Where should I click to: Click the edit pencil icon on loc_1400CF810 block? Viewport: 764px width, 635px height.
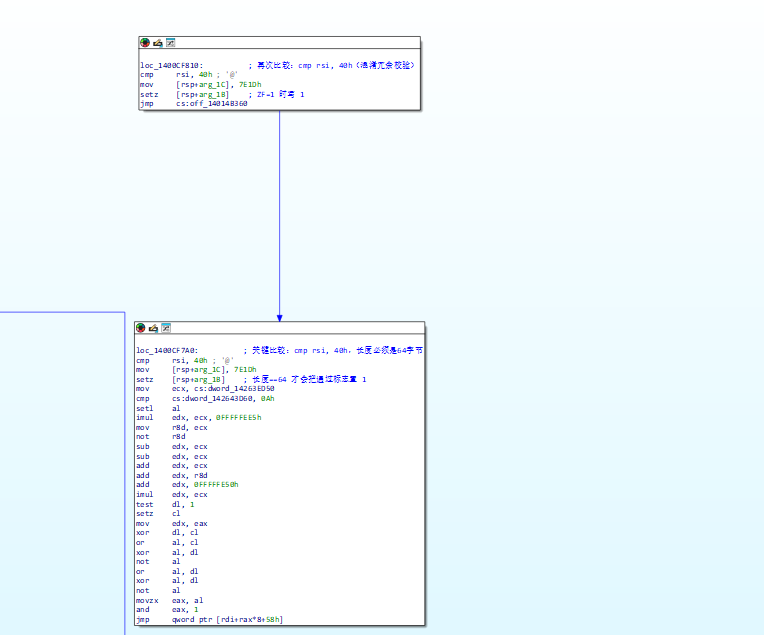[x=158, y=43]
